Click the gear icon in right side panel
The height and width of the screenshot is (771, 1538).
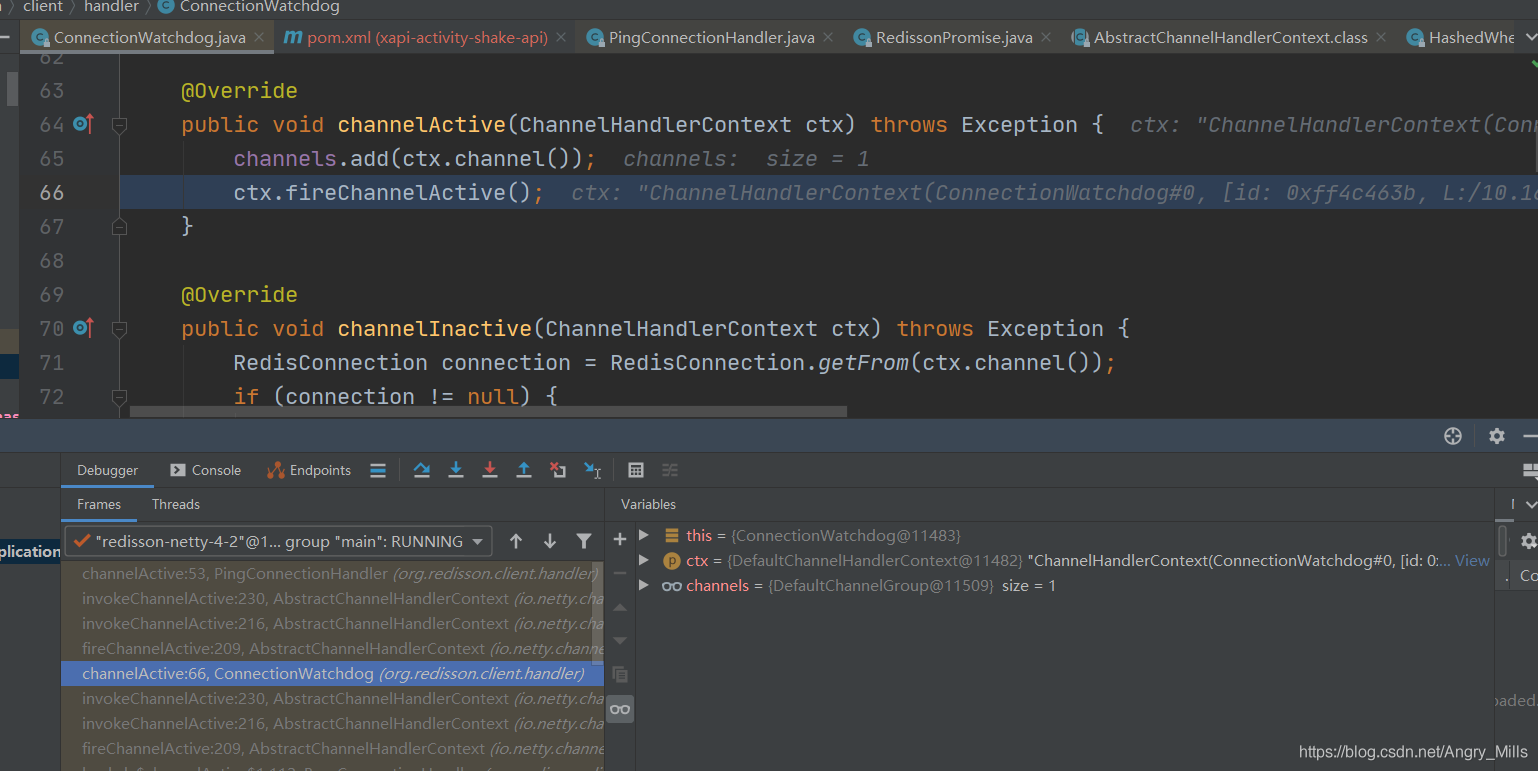point(1528,541)
